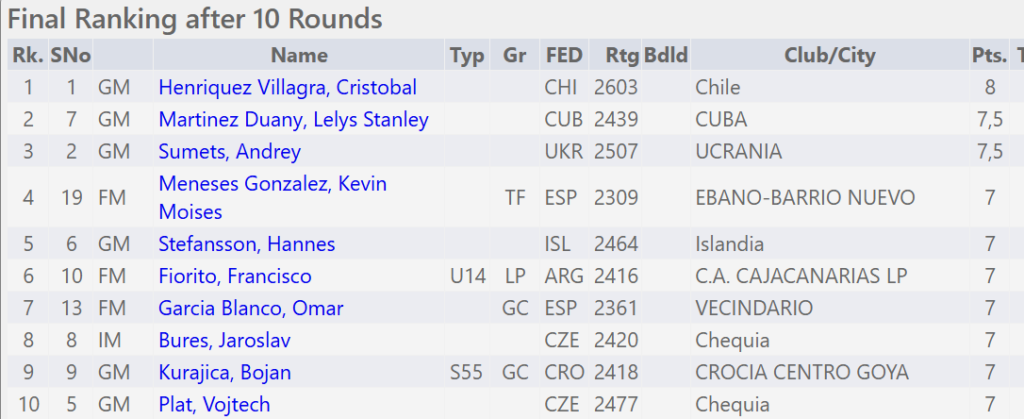Open the Plat, Vojtech link

click(x=214, y=405)
